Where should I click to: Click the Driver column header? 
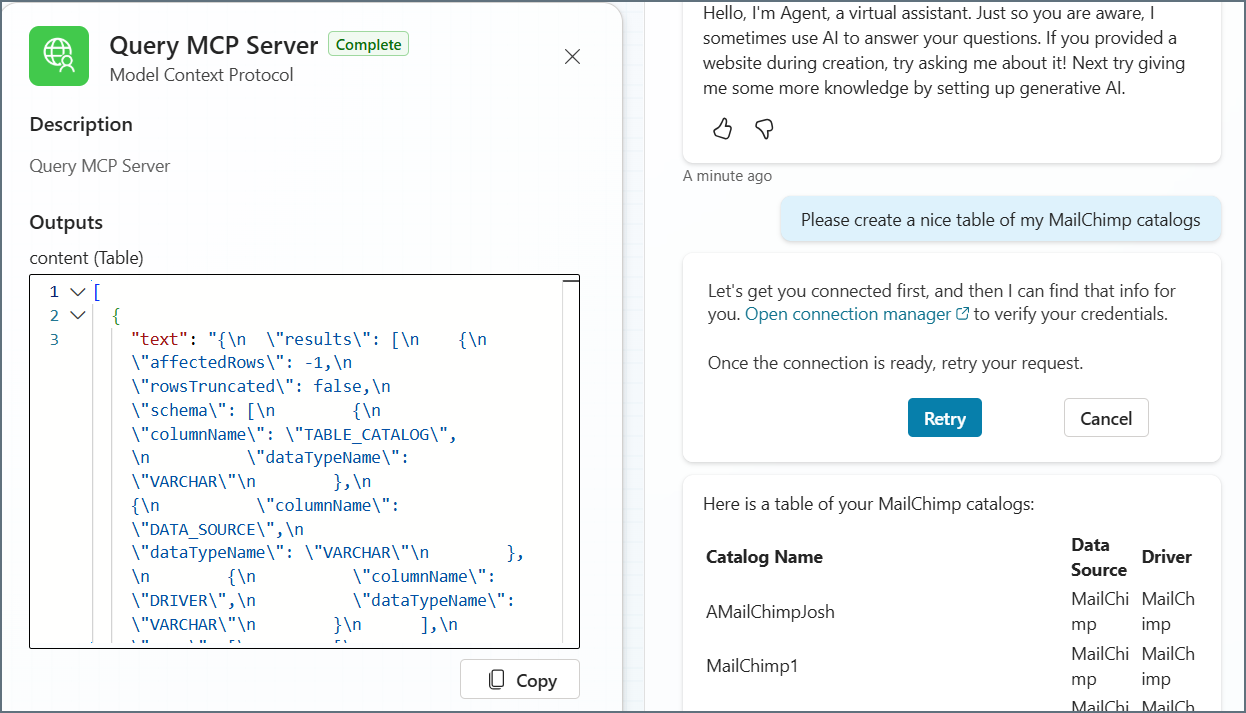coord(1167,557)
